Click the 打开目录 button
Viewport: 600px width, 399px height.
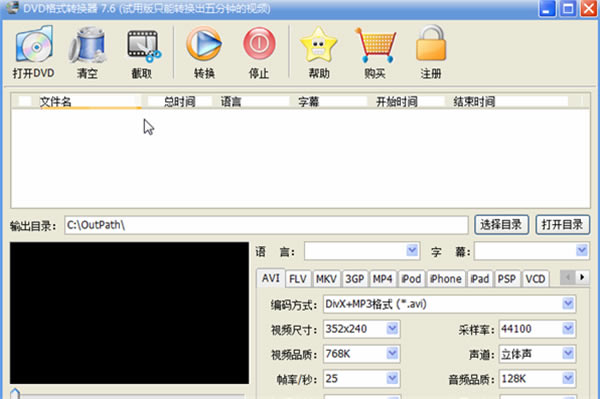click(562, 225)
